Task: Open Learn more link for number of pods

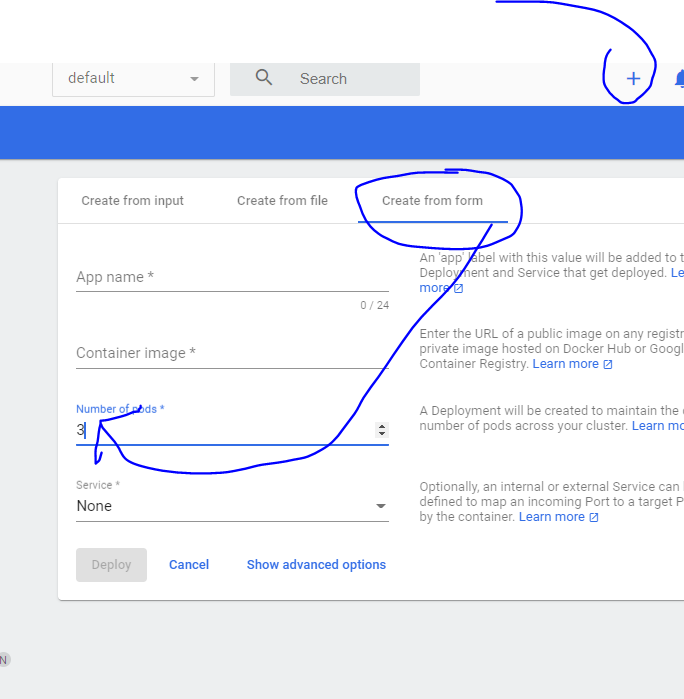Action: [x=658, y=426]
